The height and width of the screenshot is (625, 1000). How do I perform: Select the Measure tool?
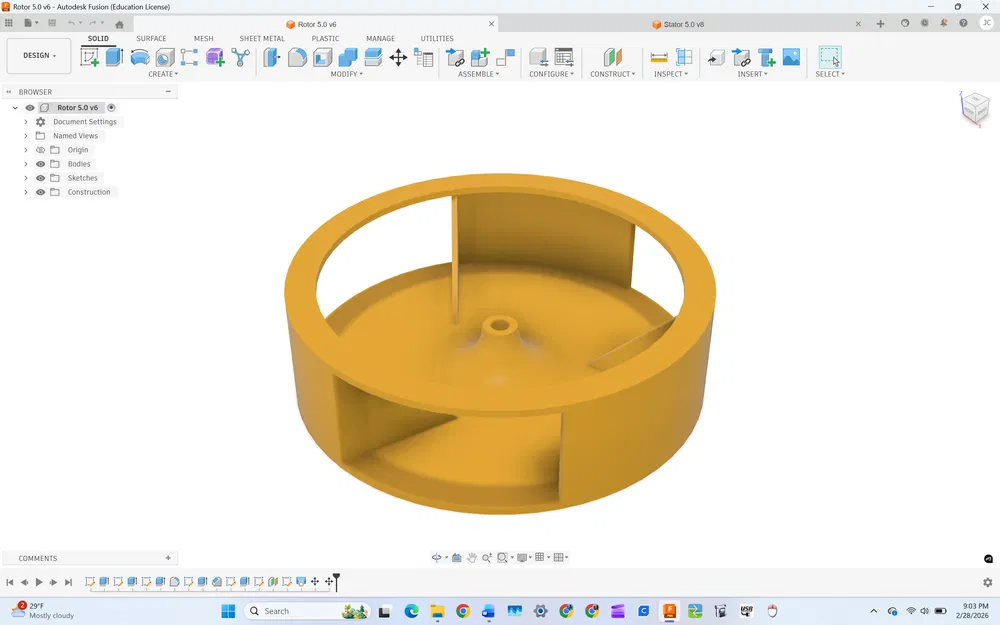(659, 57)
